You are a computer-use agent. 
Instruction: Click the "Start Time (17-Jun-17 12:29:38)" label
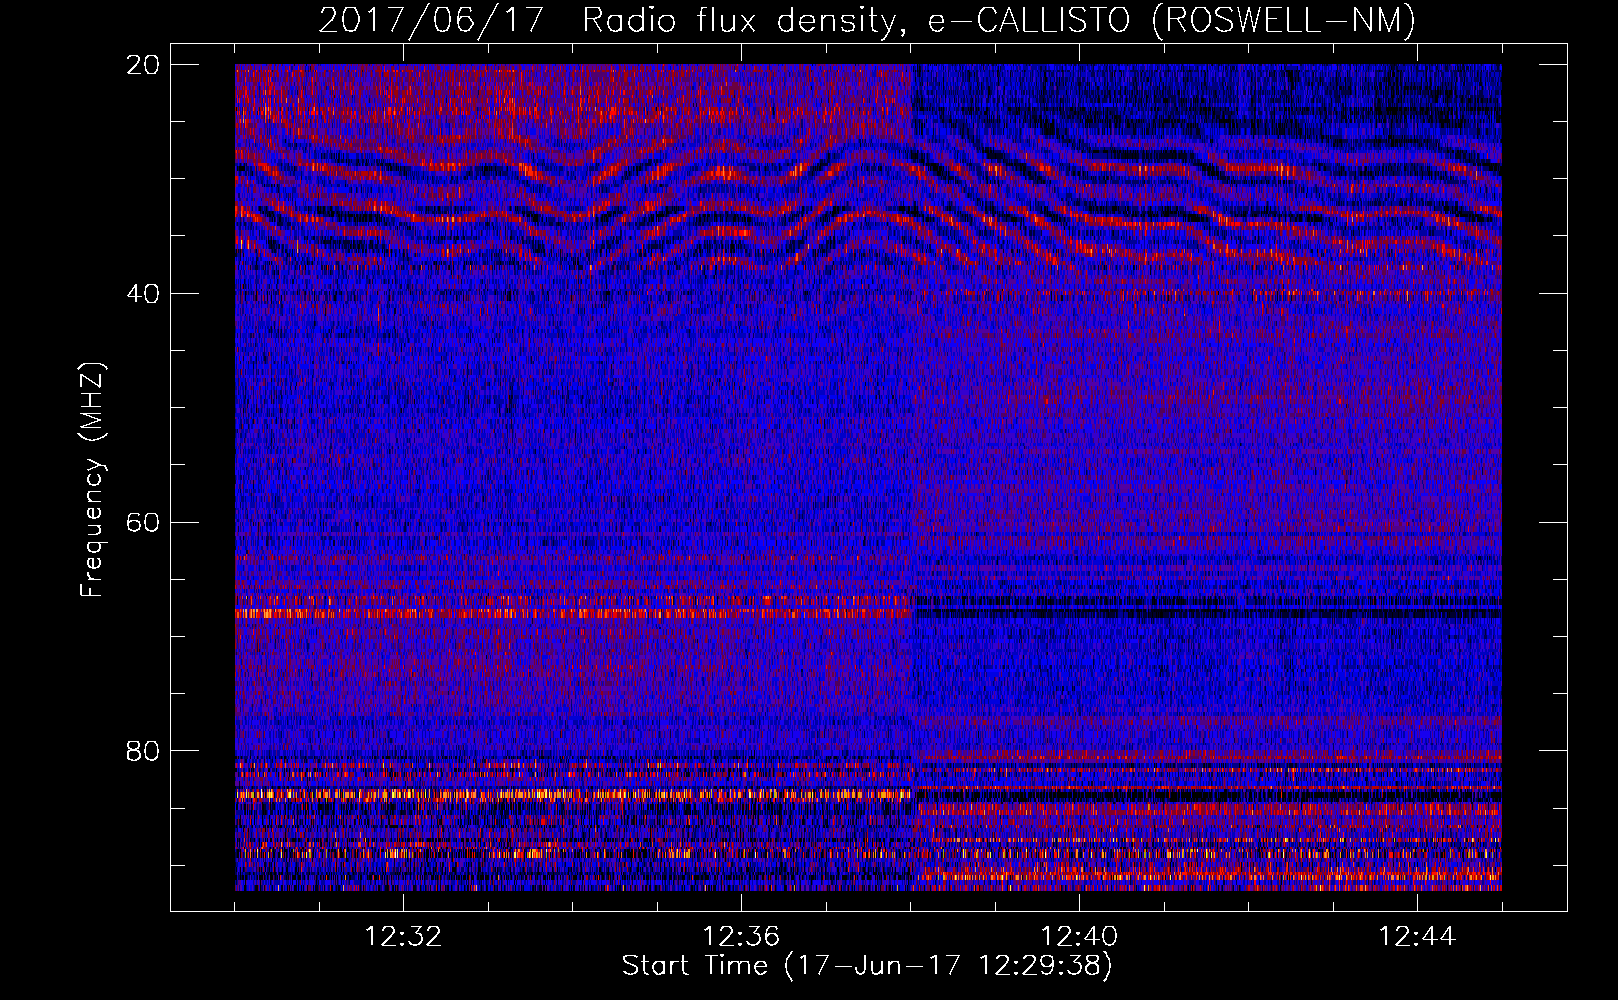point(867,966)
